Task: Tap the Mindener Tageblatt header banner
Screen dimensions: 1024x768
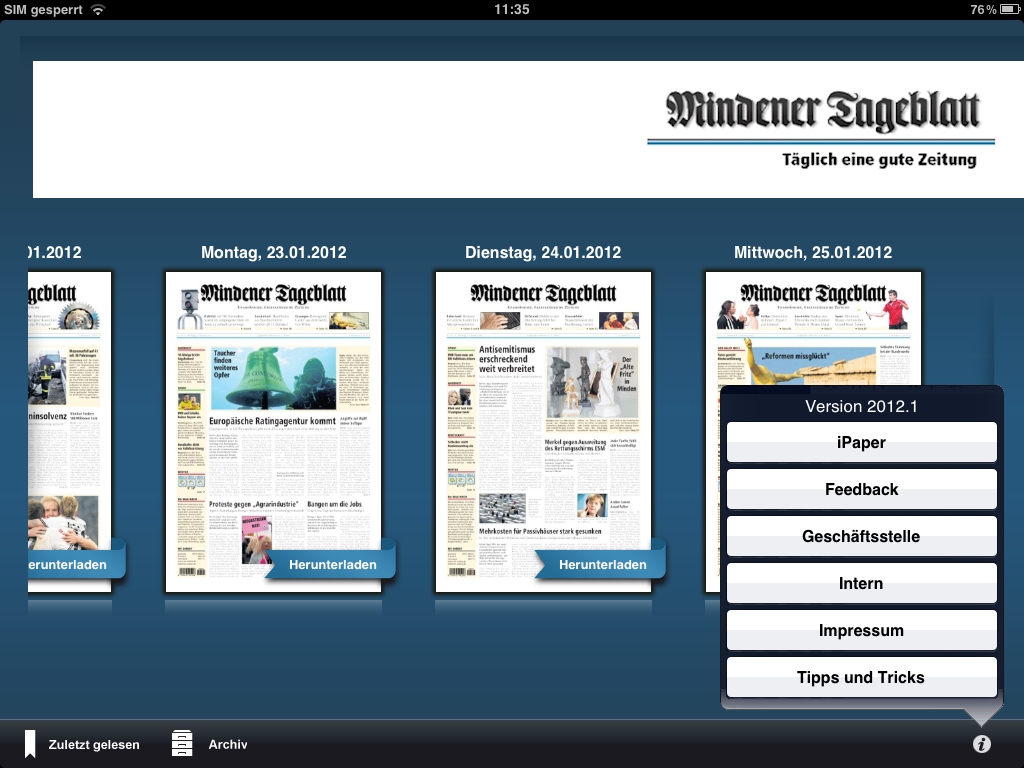Action: (528, 129)
